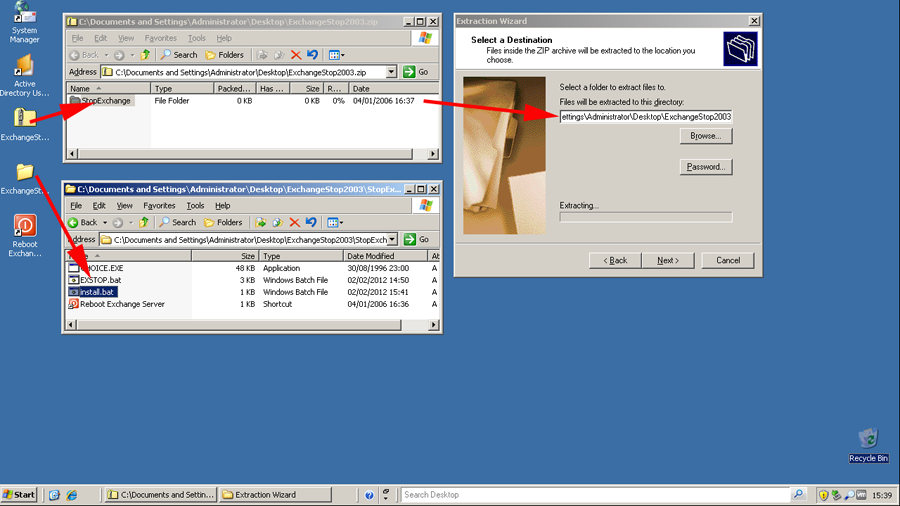
Task: Click red Delete X in zip window toolbar
Action: tap(296, 55)
